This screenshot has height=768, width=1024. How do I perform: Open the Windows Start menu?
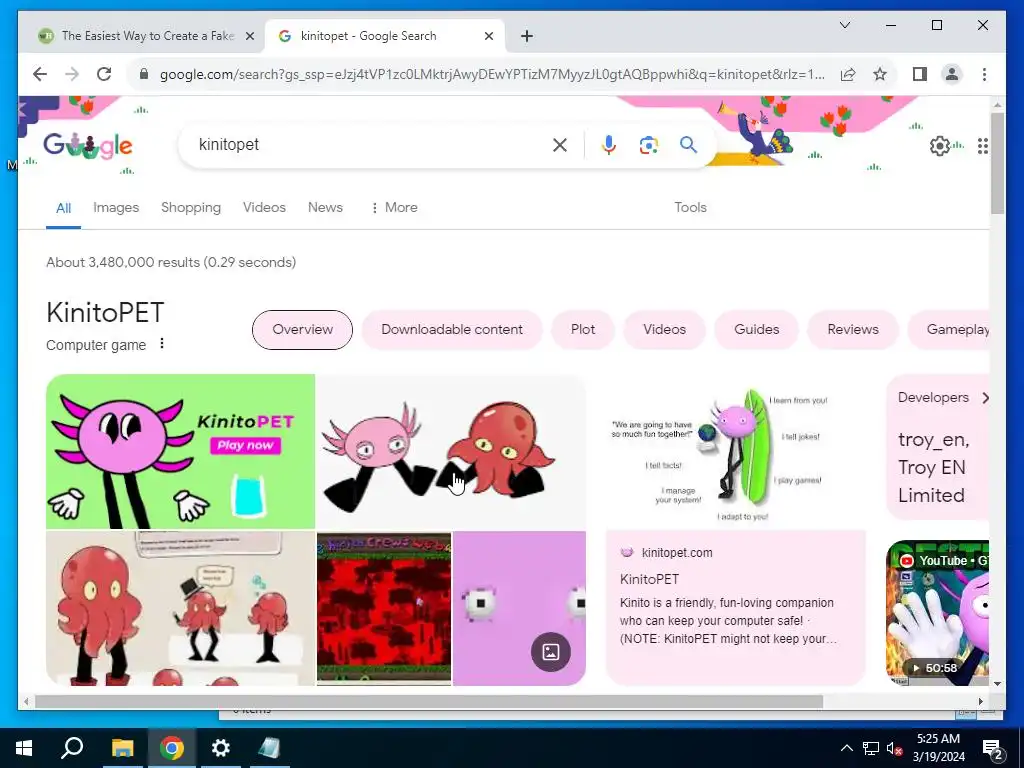(x=24, y=748)
